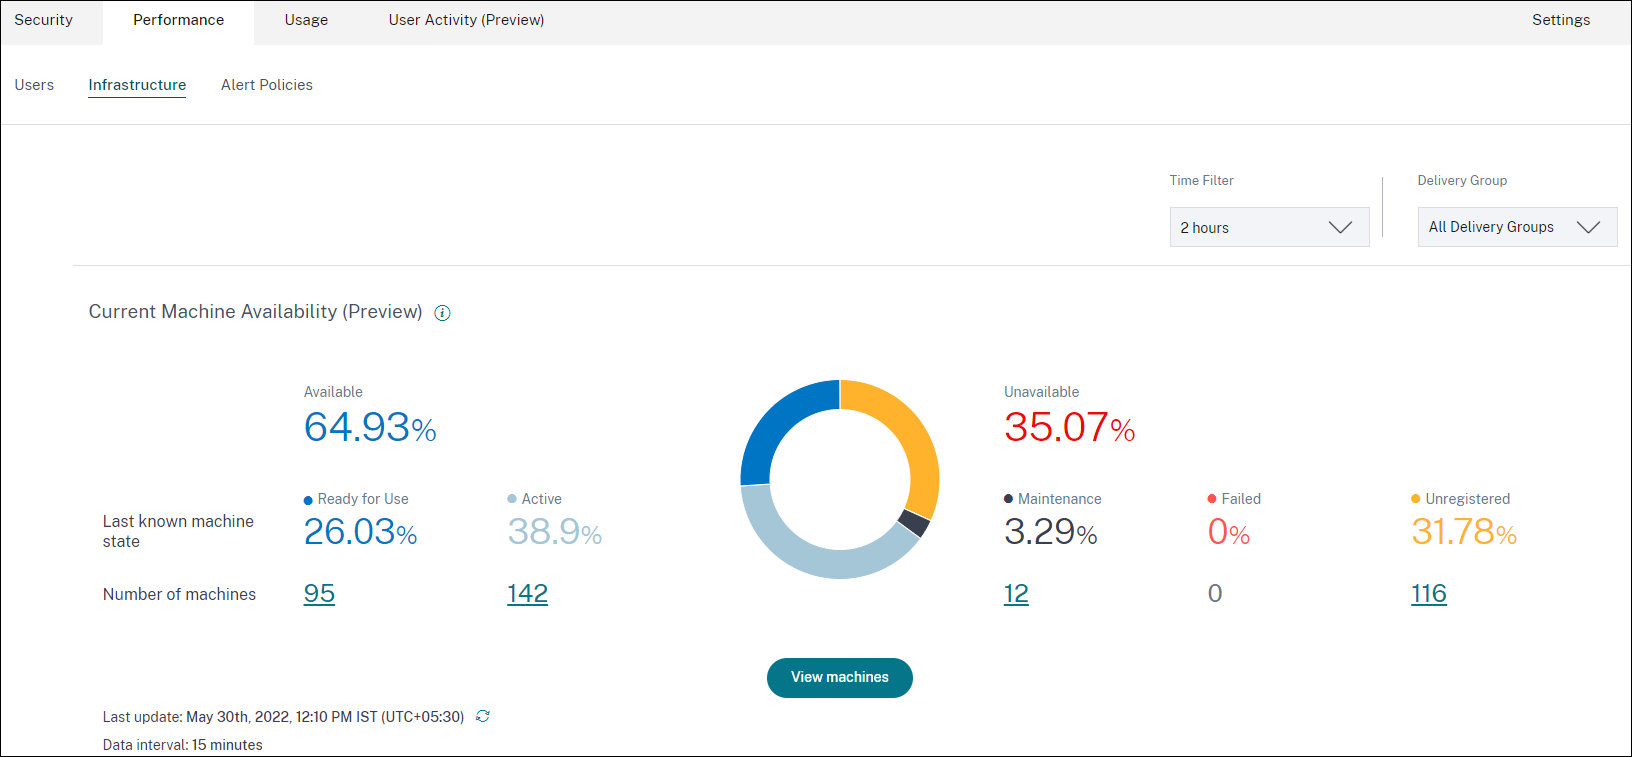Open the 142 Active machines link
Viewport: 1632px width, 757px height.
[527, 593]
